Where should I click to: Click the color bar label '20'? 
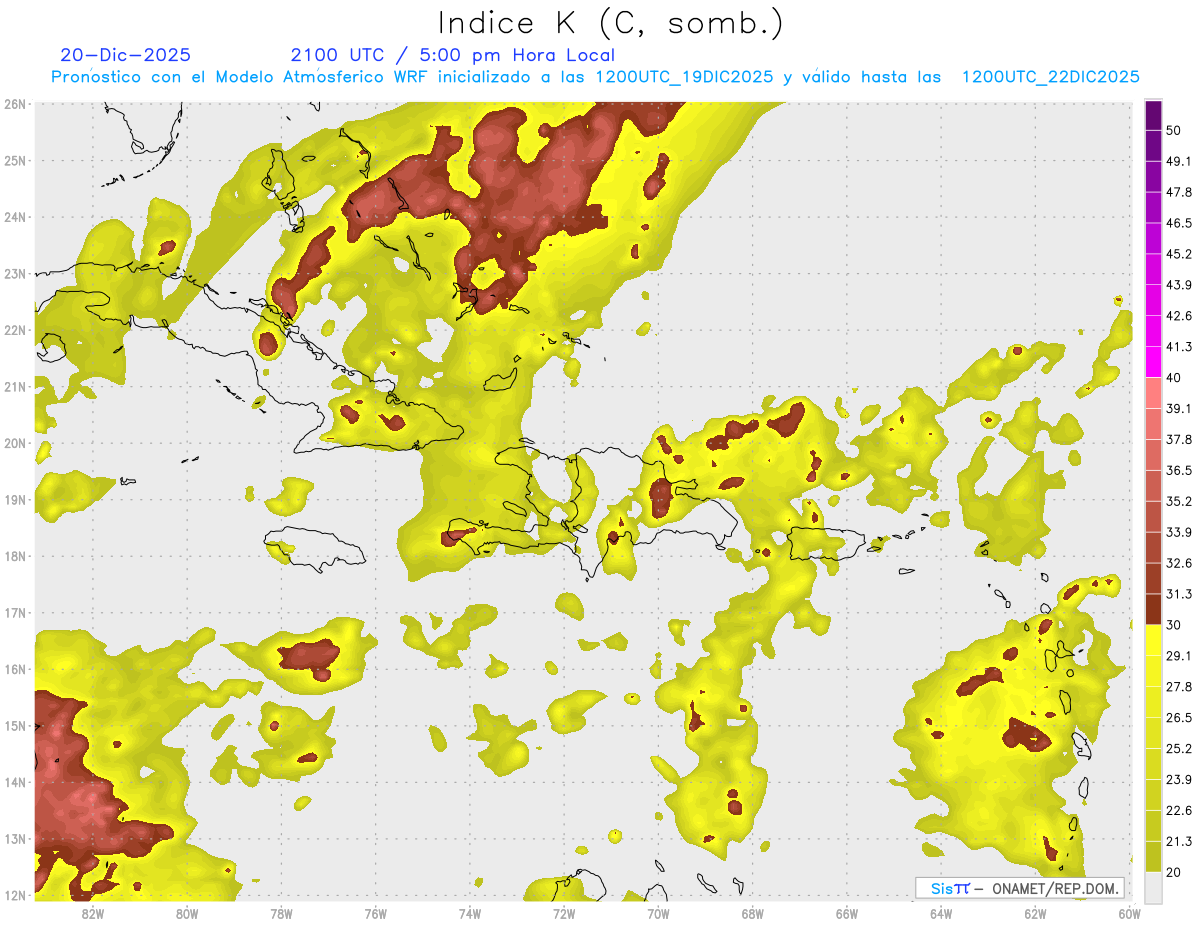pyautogui.click(x=1174, y=873)
